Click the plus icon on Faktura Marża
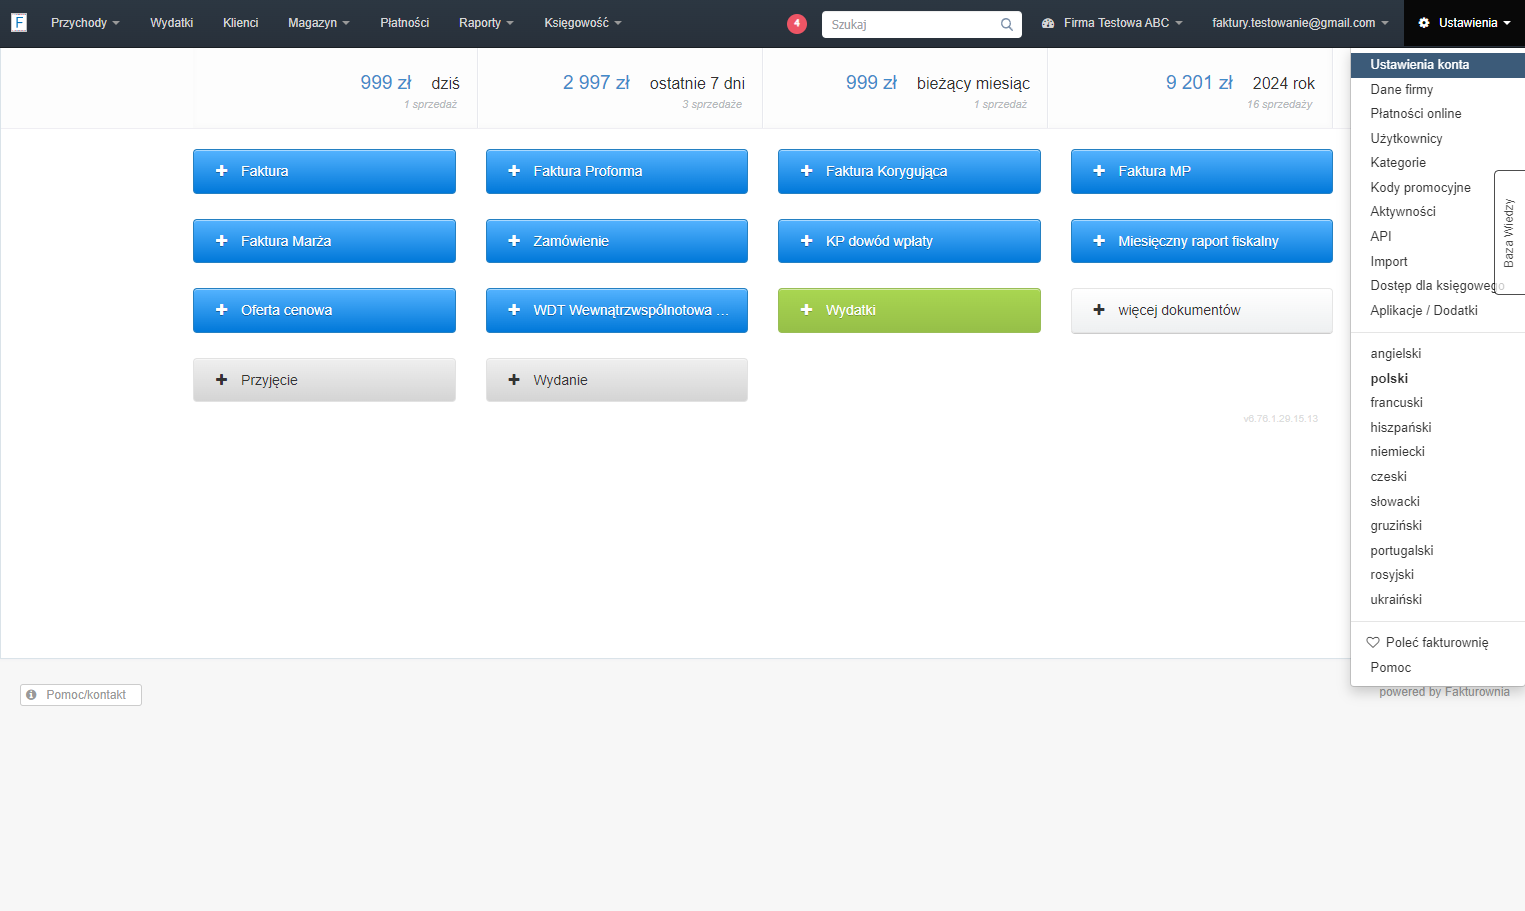1525x911 pixels. pyautogui.click(x=222, y=241)
